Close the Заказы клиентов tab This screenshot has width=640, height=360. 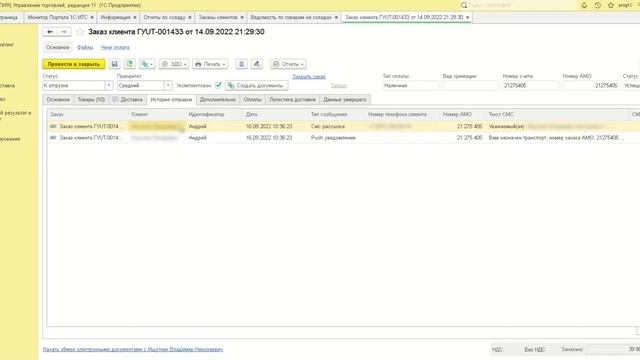[x=242, y=18]
